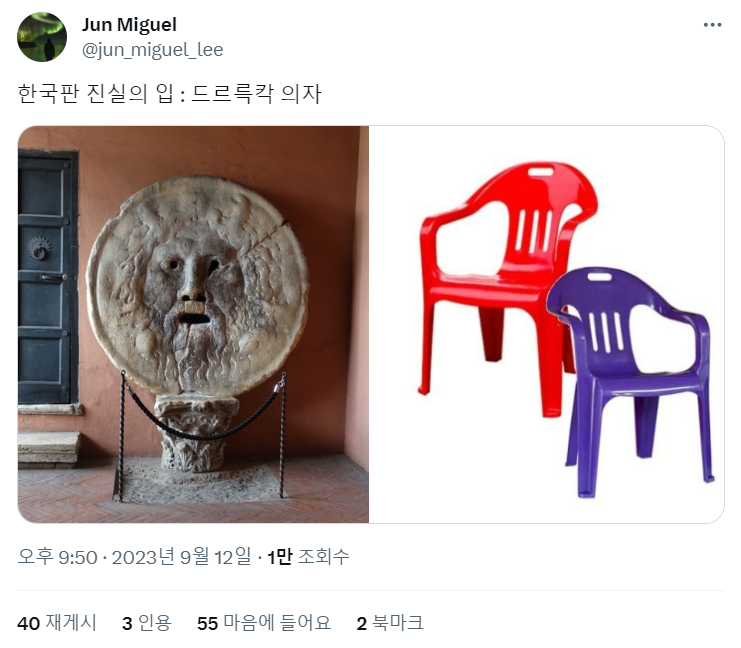The image size is (741, 648).
Task: Click the stone face's open mouth
Action: click(195, 319)
